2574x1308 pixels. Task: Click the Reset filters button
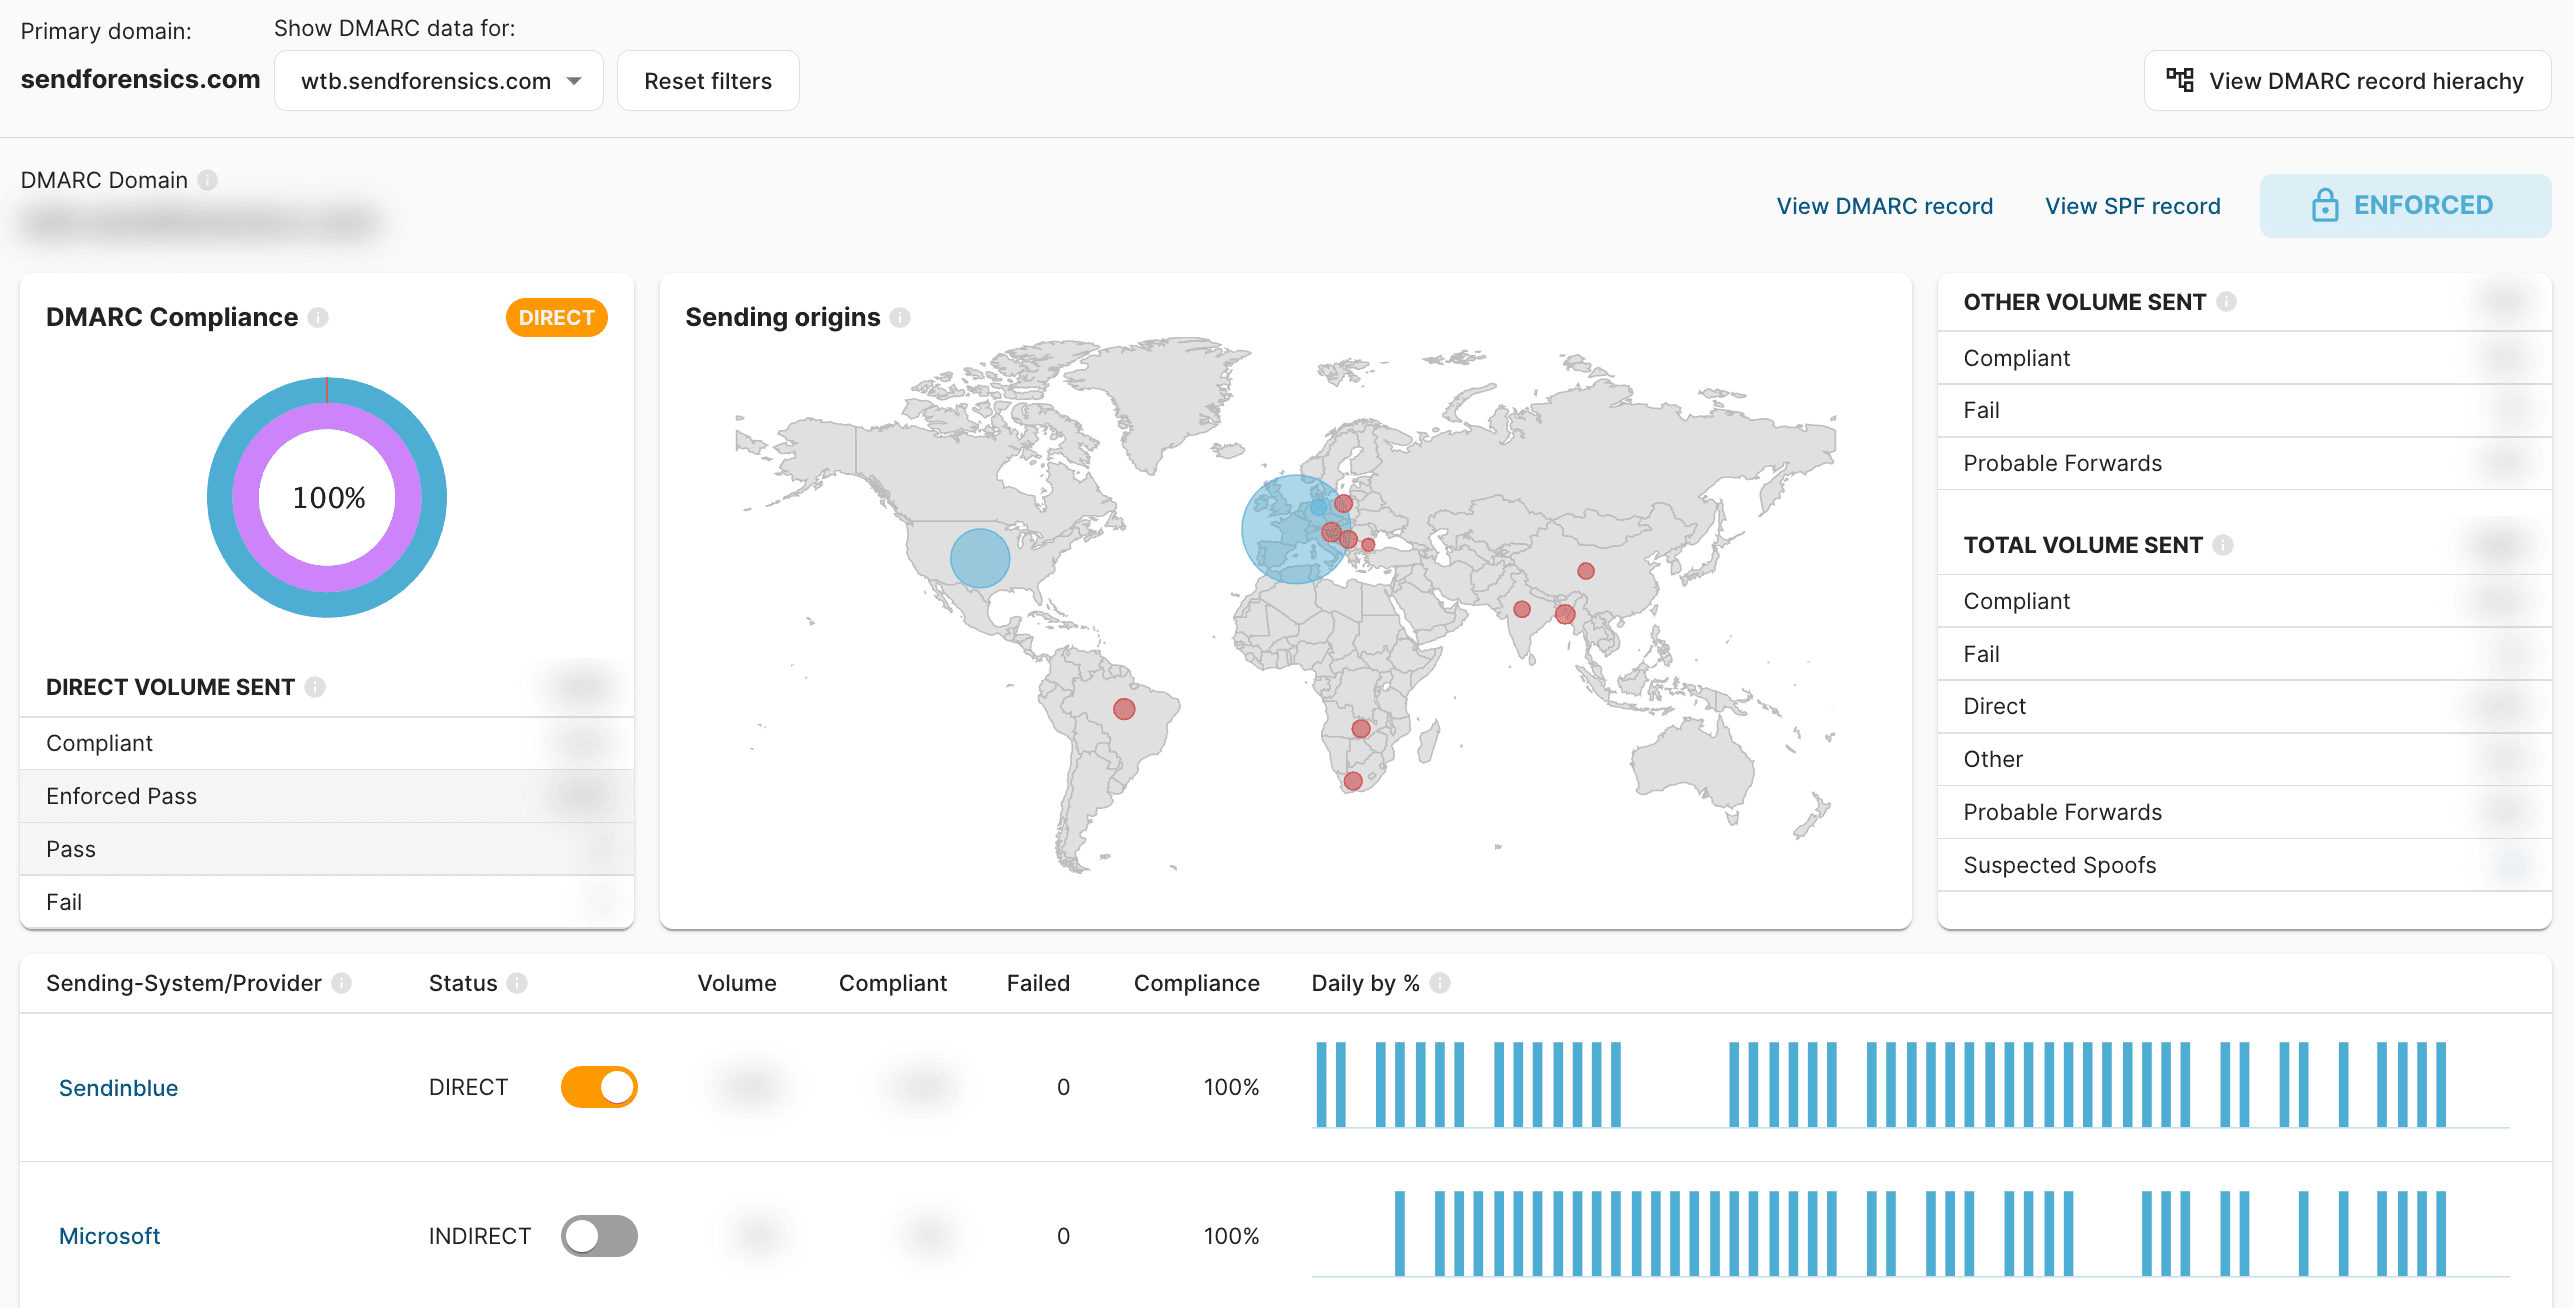(x=708, y=81)
